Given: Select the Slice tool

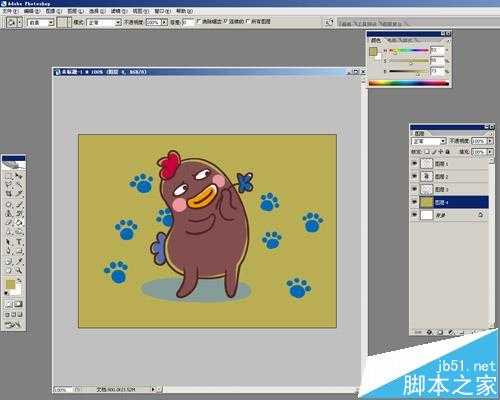Looking at the screenshot, I should pos(19,194).
